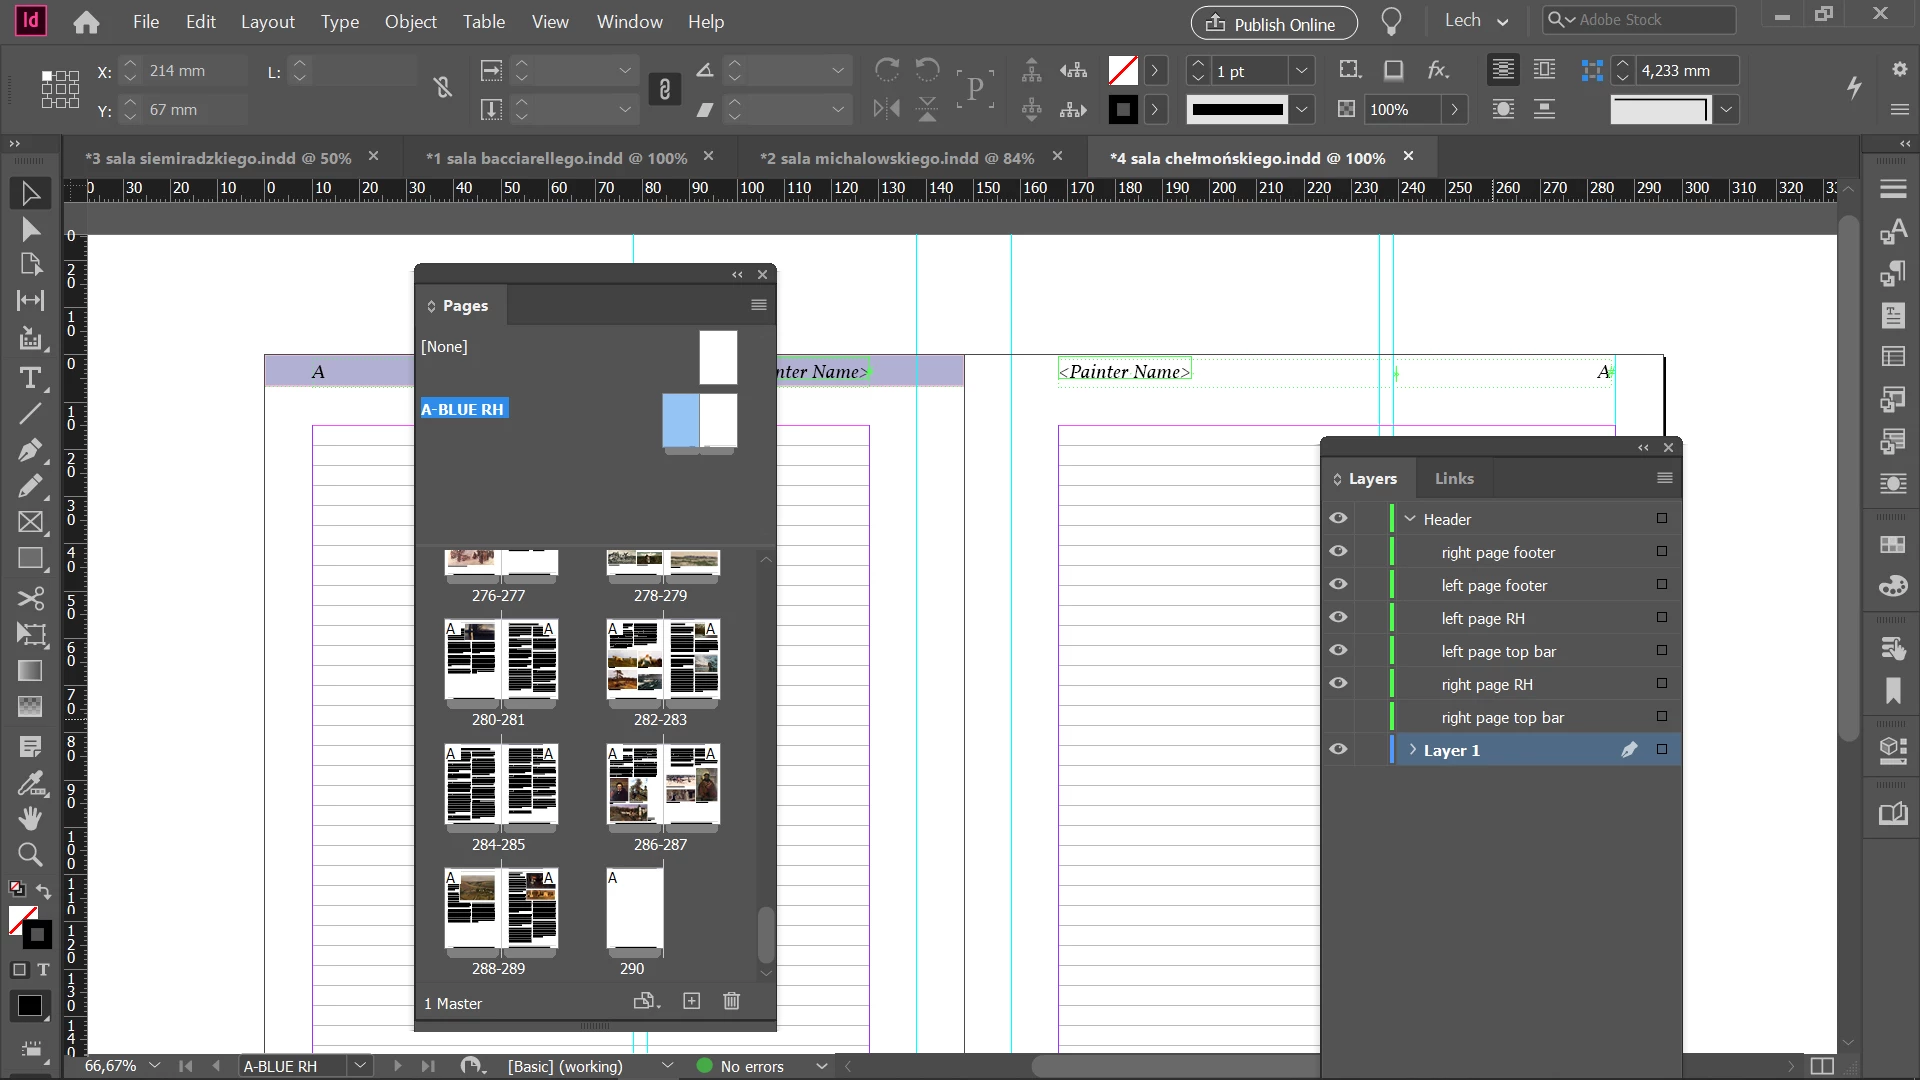Switch to the Links panel tab

(1453, 479)
